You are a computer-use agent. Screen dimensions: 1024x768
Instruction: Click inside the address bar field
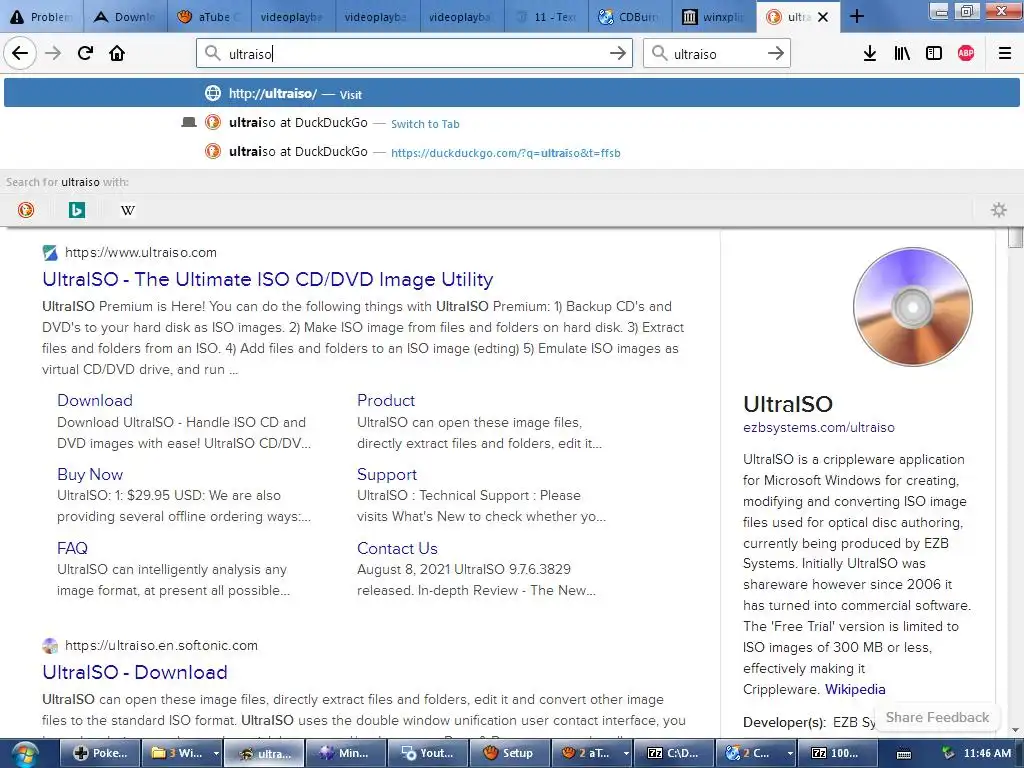414,53
